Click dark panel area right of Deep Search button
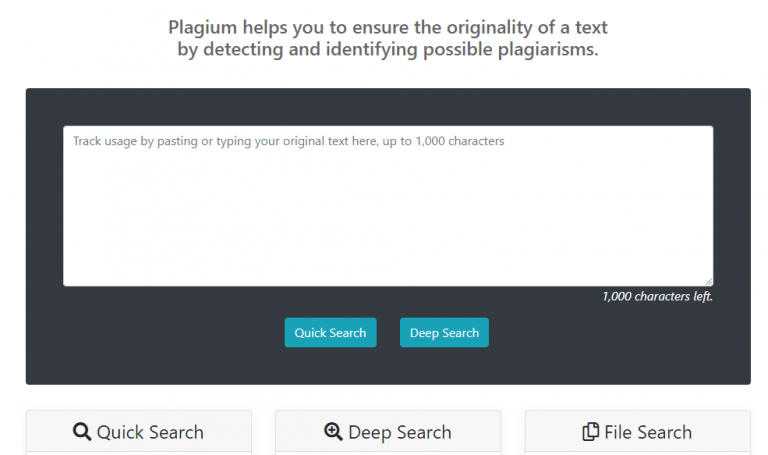The image size is (768, 455). pos(610,333)
